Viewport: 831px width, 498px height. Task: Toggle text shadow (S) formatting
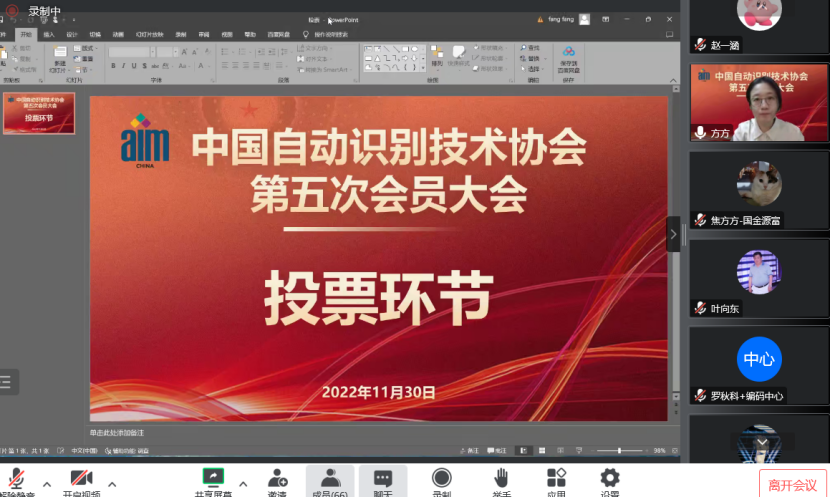coord(144,66)
